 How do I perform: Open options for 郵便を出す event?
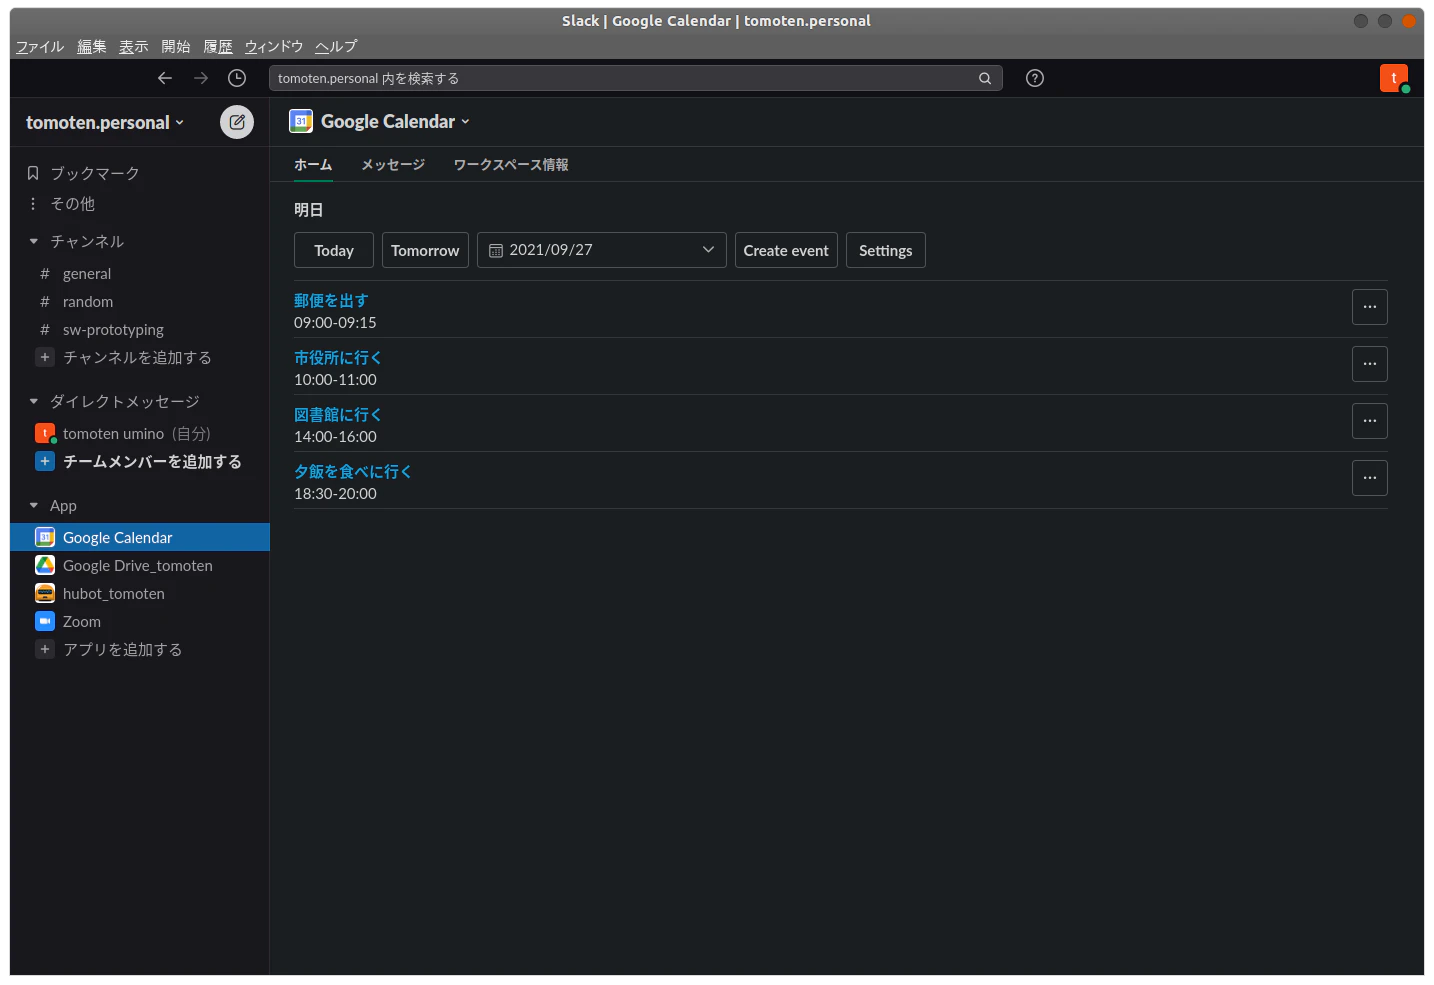tap(1370, 307)
